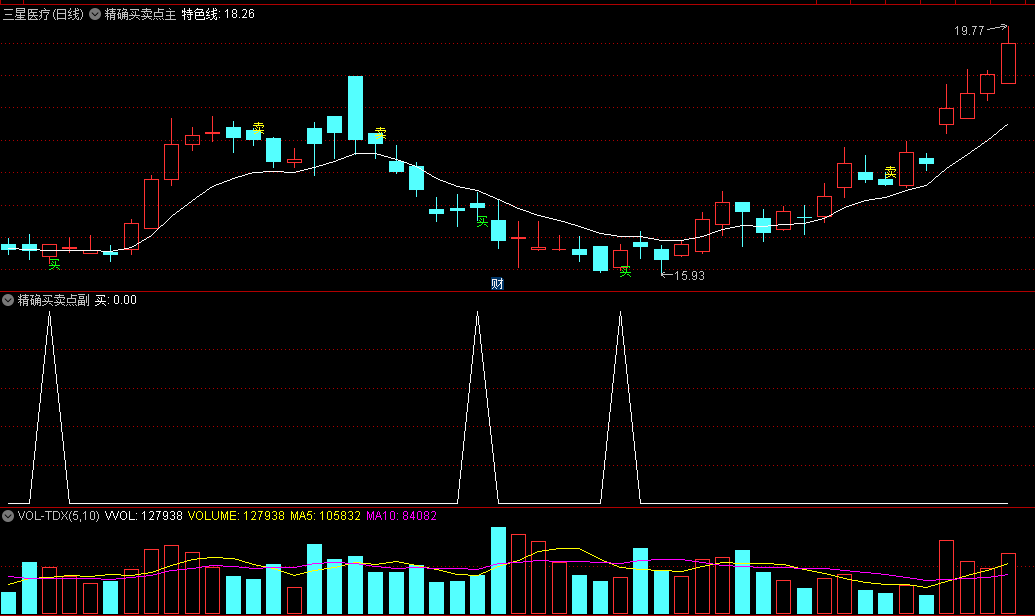The image size is (1035, 616).
Task: Click the magenta MA10: 84082 readout
Action: pos(401,516)
